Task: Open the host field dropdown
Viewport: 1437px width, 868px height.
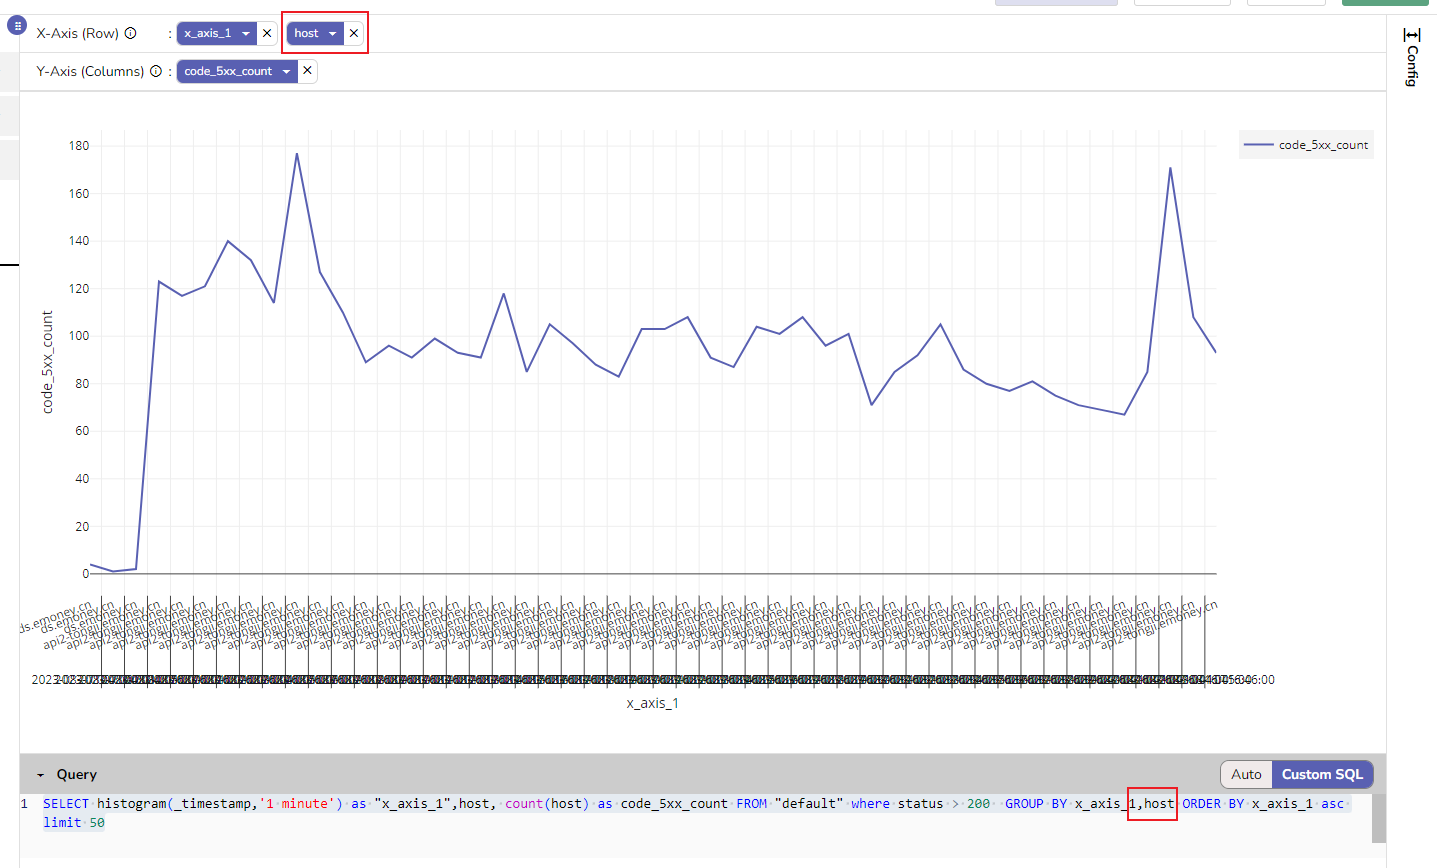Action: (332, 32)
